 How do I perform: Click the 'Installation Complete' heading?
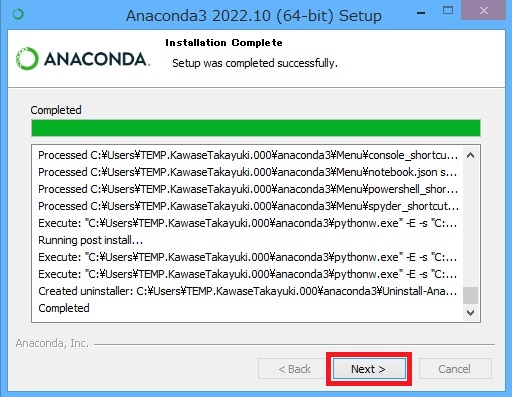click(224, 43)
